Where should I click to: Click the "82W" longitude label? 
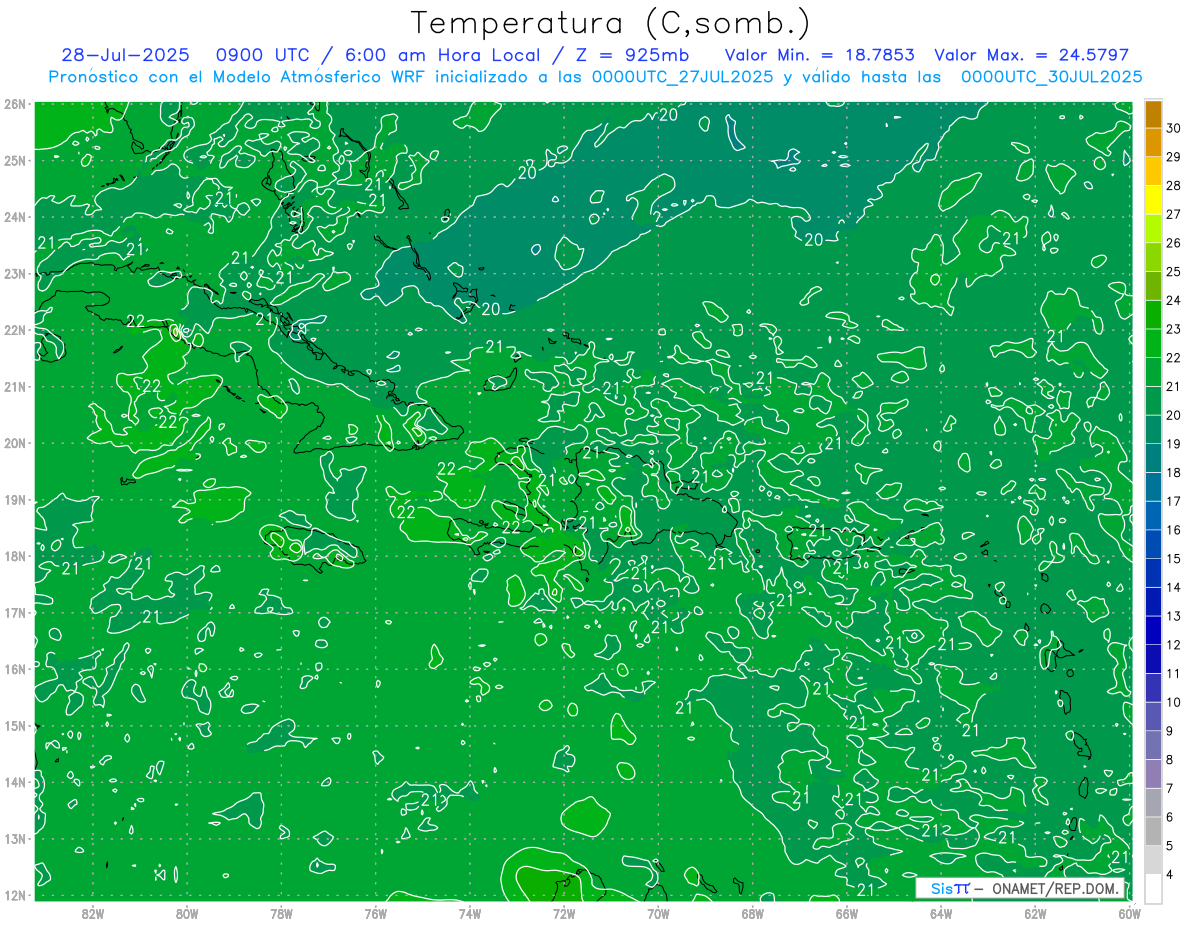(x=92, y=914)
